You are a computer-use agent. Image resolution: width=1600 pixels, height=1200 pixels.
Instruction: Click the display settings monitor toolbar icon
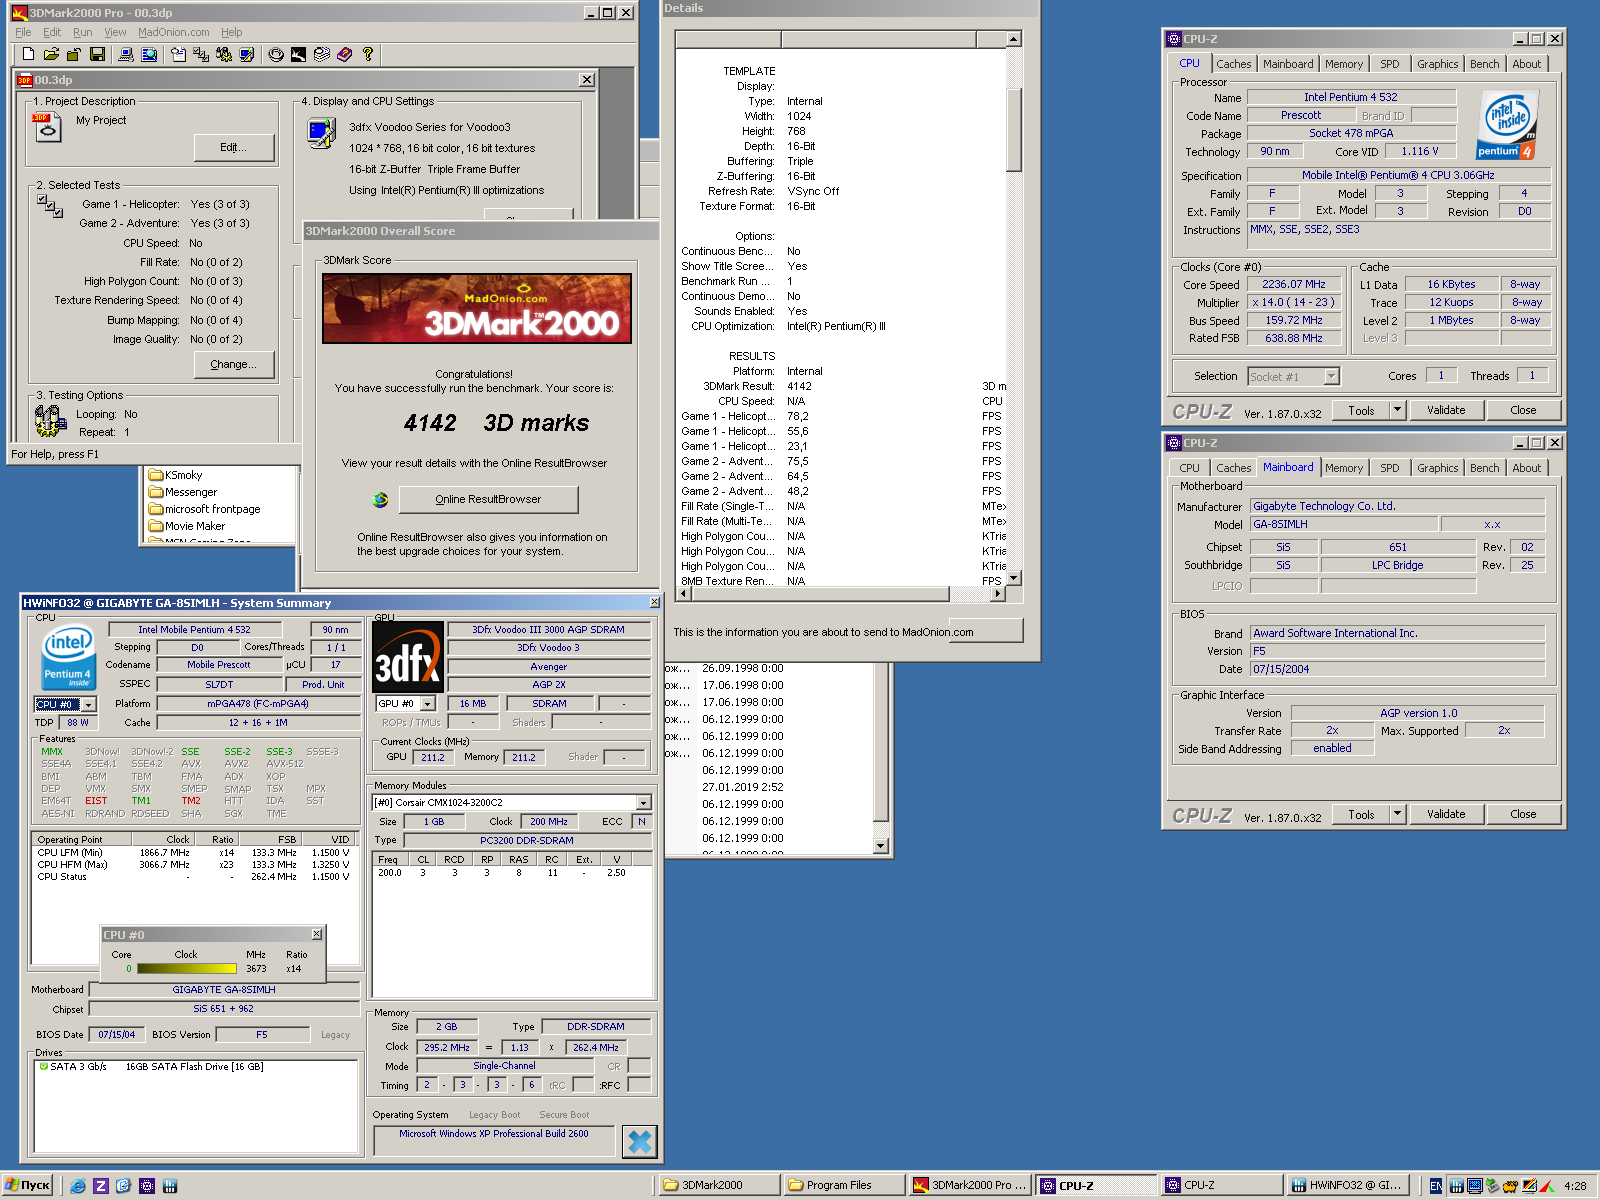(x=247, y=54)
